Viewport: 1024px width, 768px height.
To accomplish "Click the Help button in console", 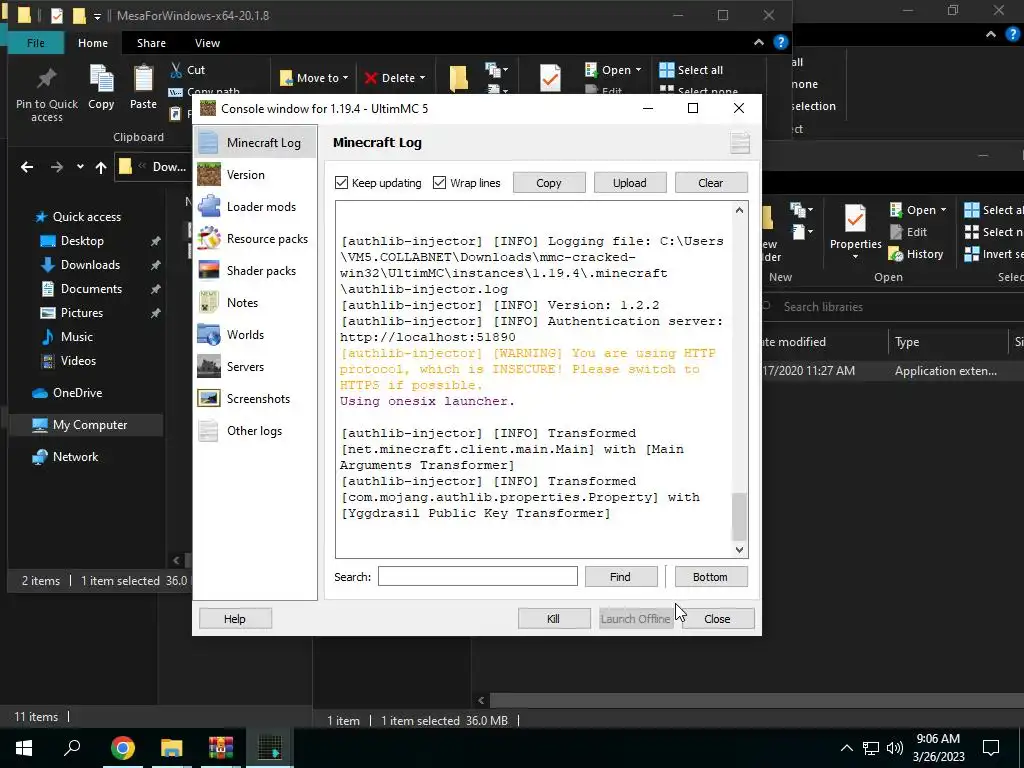I will coord(235,618).
